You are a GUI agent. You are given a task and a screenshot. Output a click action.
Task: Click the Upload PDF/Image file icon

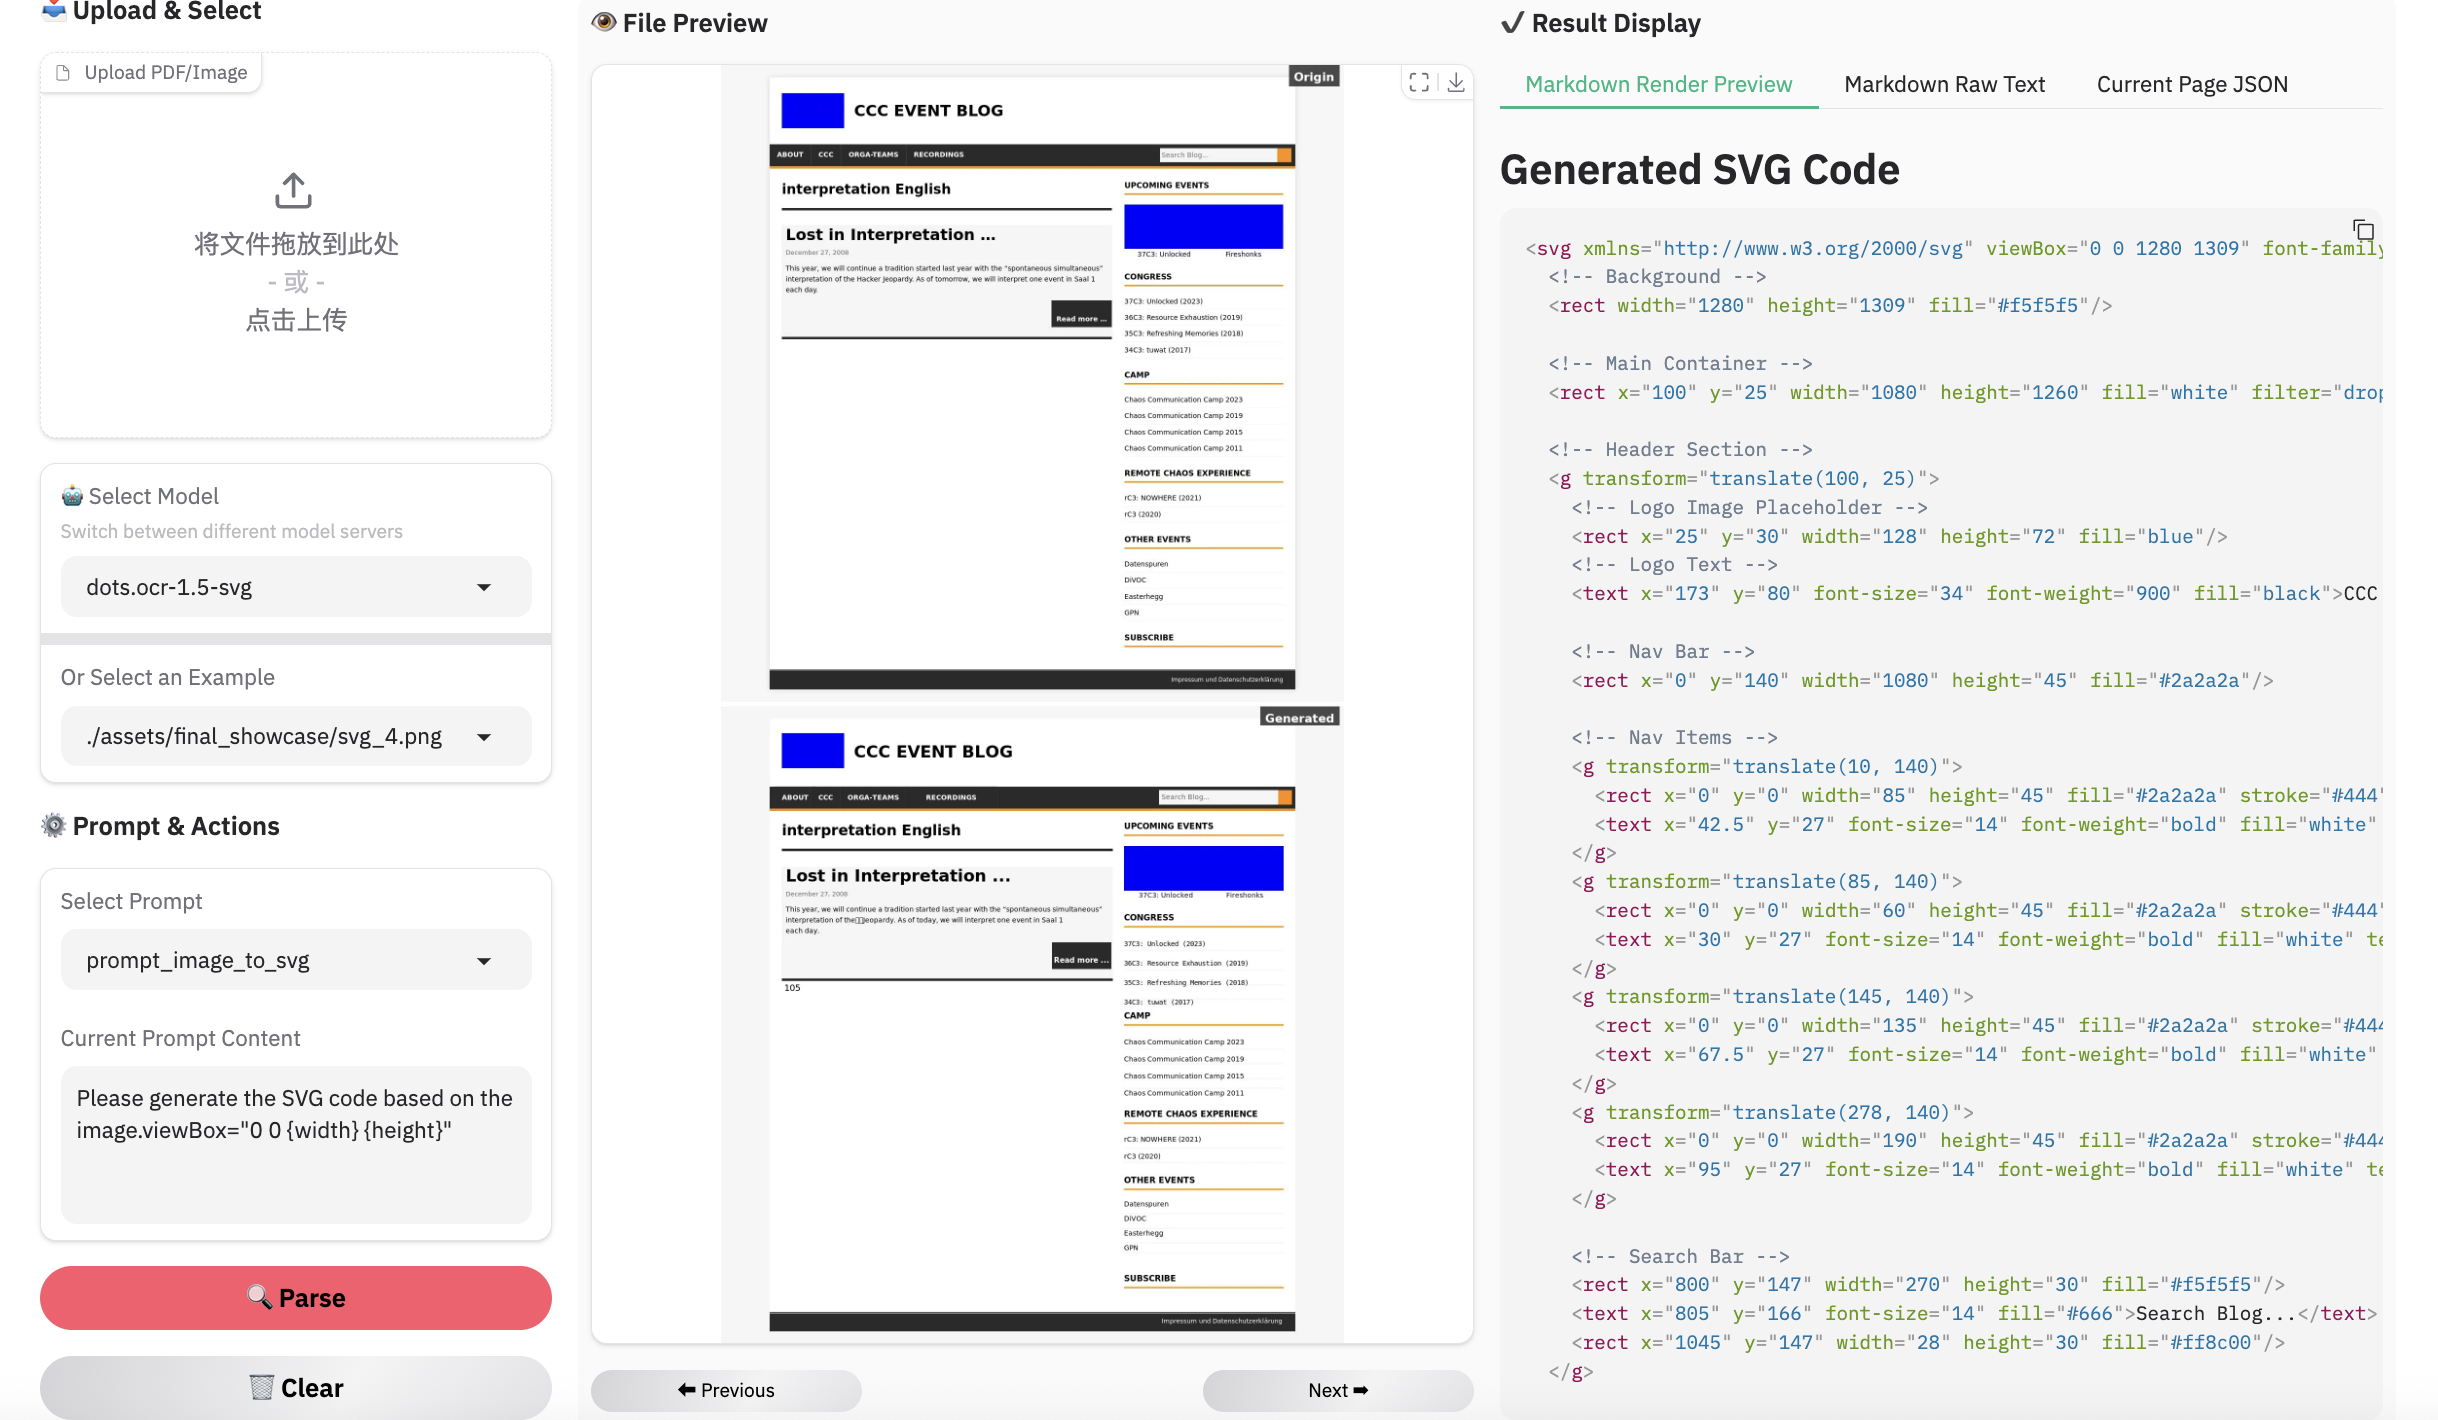click(x=63, y=73)
